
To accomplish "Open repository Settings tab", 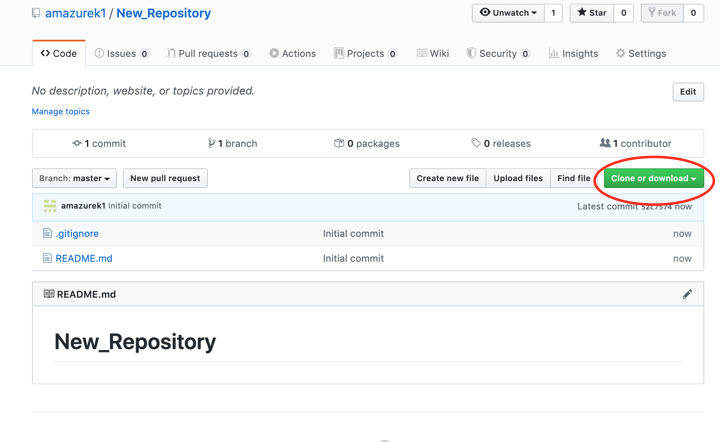I will pyautogui.click(x=641, y=53).
